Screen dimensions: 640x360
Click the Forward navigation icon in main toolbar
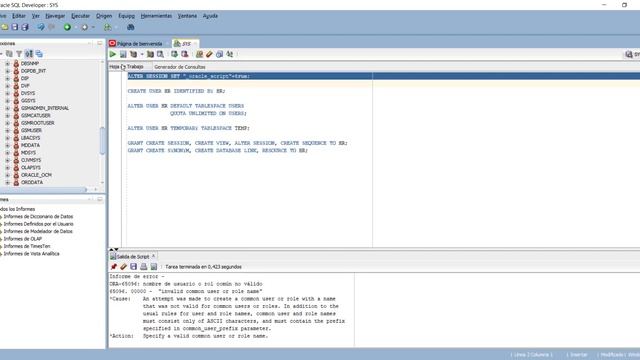click(84, 27)
